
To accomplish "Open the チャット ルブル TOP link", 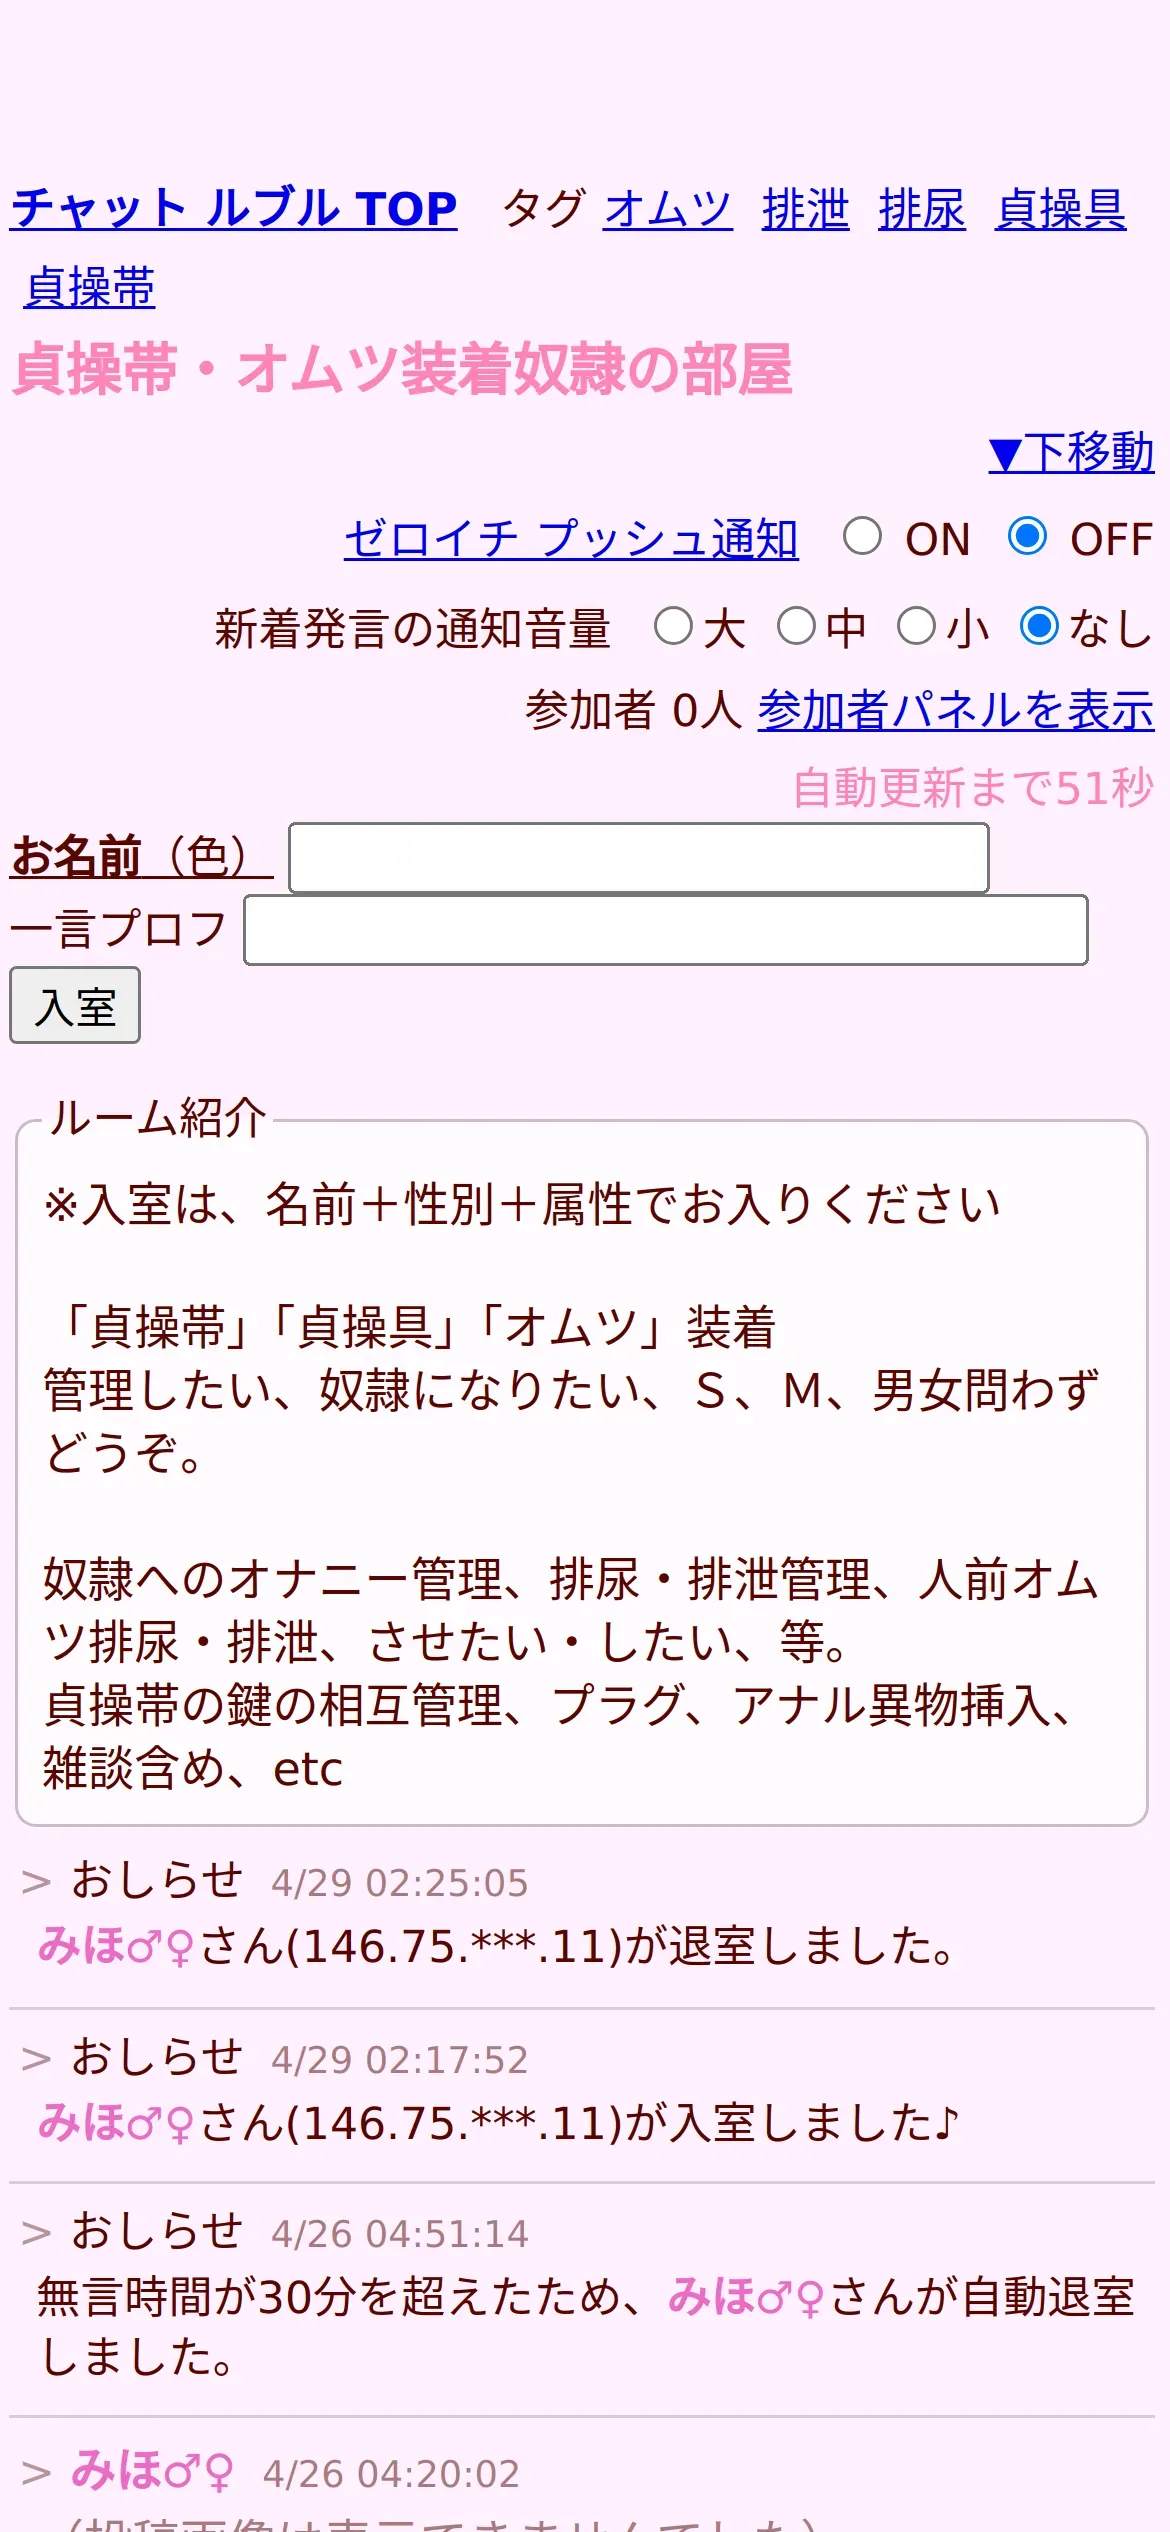I will [x=234, y=208].
